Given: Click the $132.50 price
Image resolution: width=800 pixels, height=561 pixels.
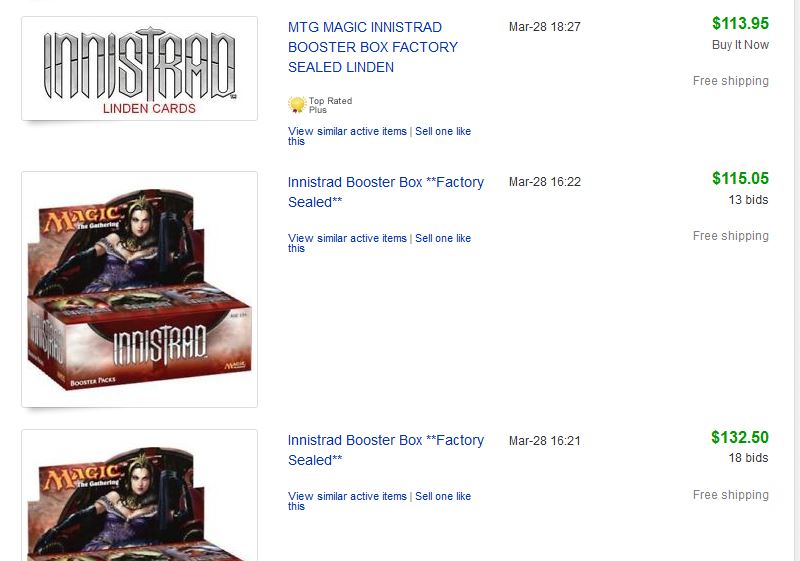Looking at the screenshot, I should [740, 437].
